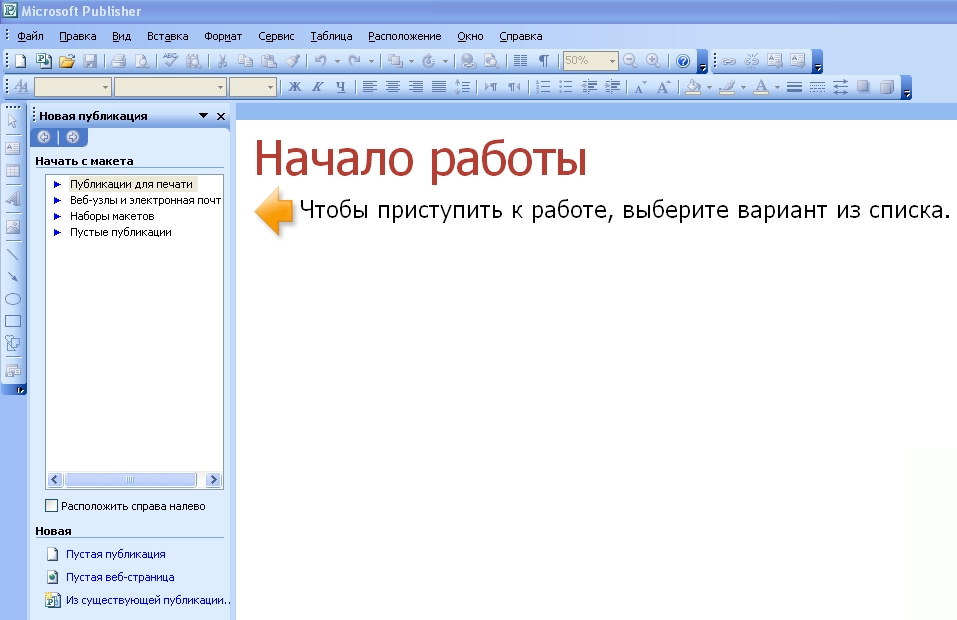Click the task pane Forward arrow button

[x=73, y=137]
